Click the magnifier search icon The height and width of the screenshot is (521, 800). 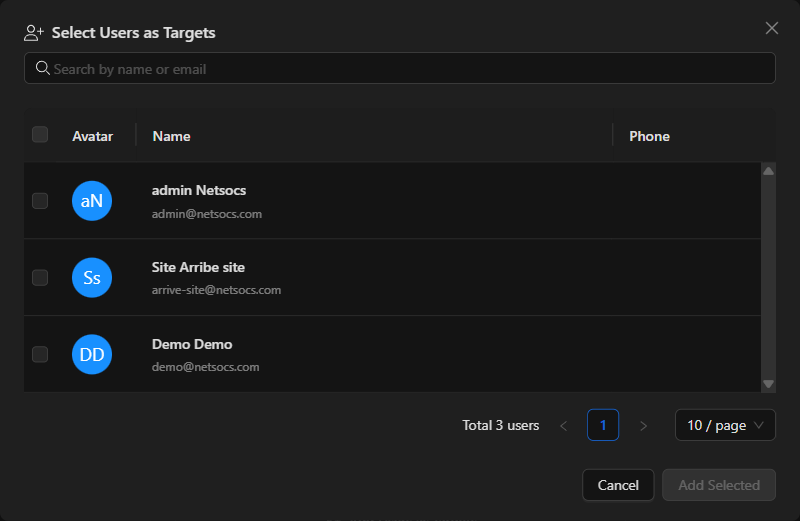point(42,68)
